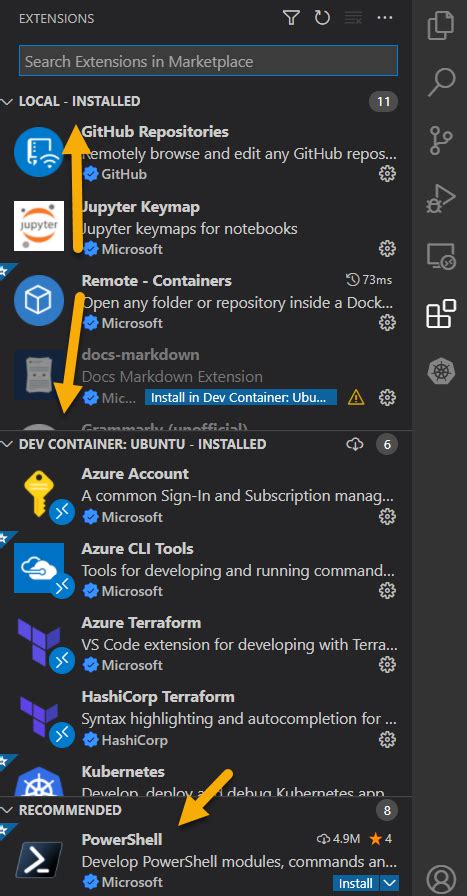Open manage gear for Jupyter Keymap
Screen dimensions: 467x896
pyautogui.click(x=387, y=249)
